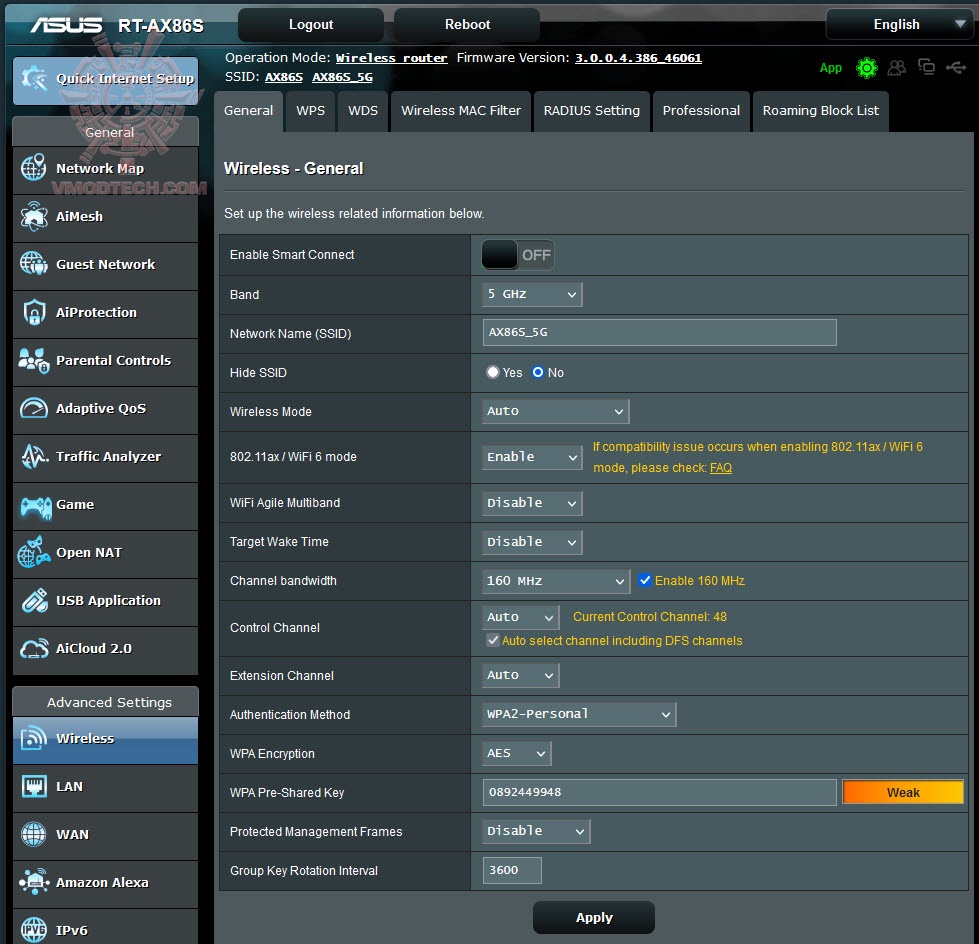Image resolution: width=979 pixels, height=944 pixels.
Task: Click the Group Key Rotation Interval field
Action: click(x=512, y=870)
